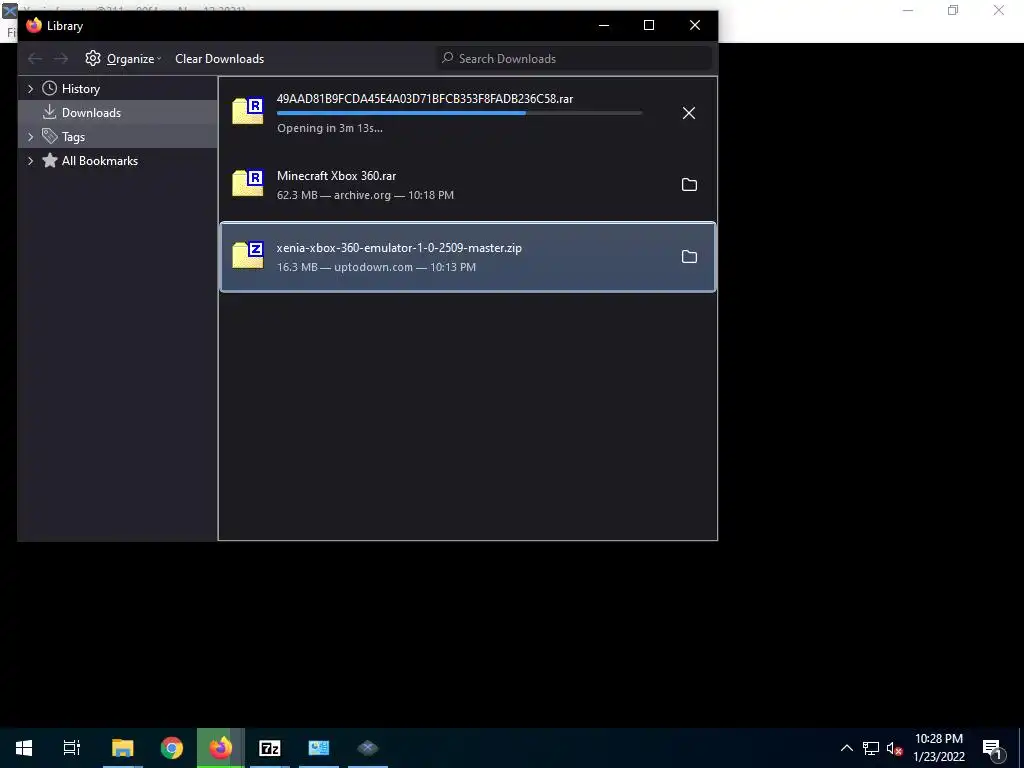The height and width of the screenshot is (768, 1024).
Task: Open containing folder for Minecraft Xbox 360.rar
Action: [x=689, y=185]
